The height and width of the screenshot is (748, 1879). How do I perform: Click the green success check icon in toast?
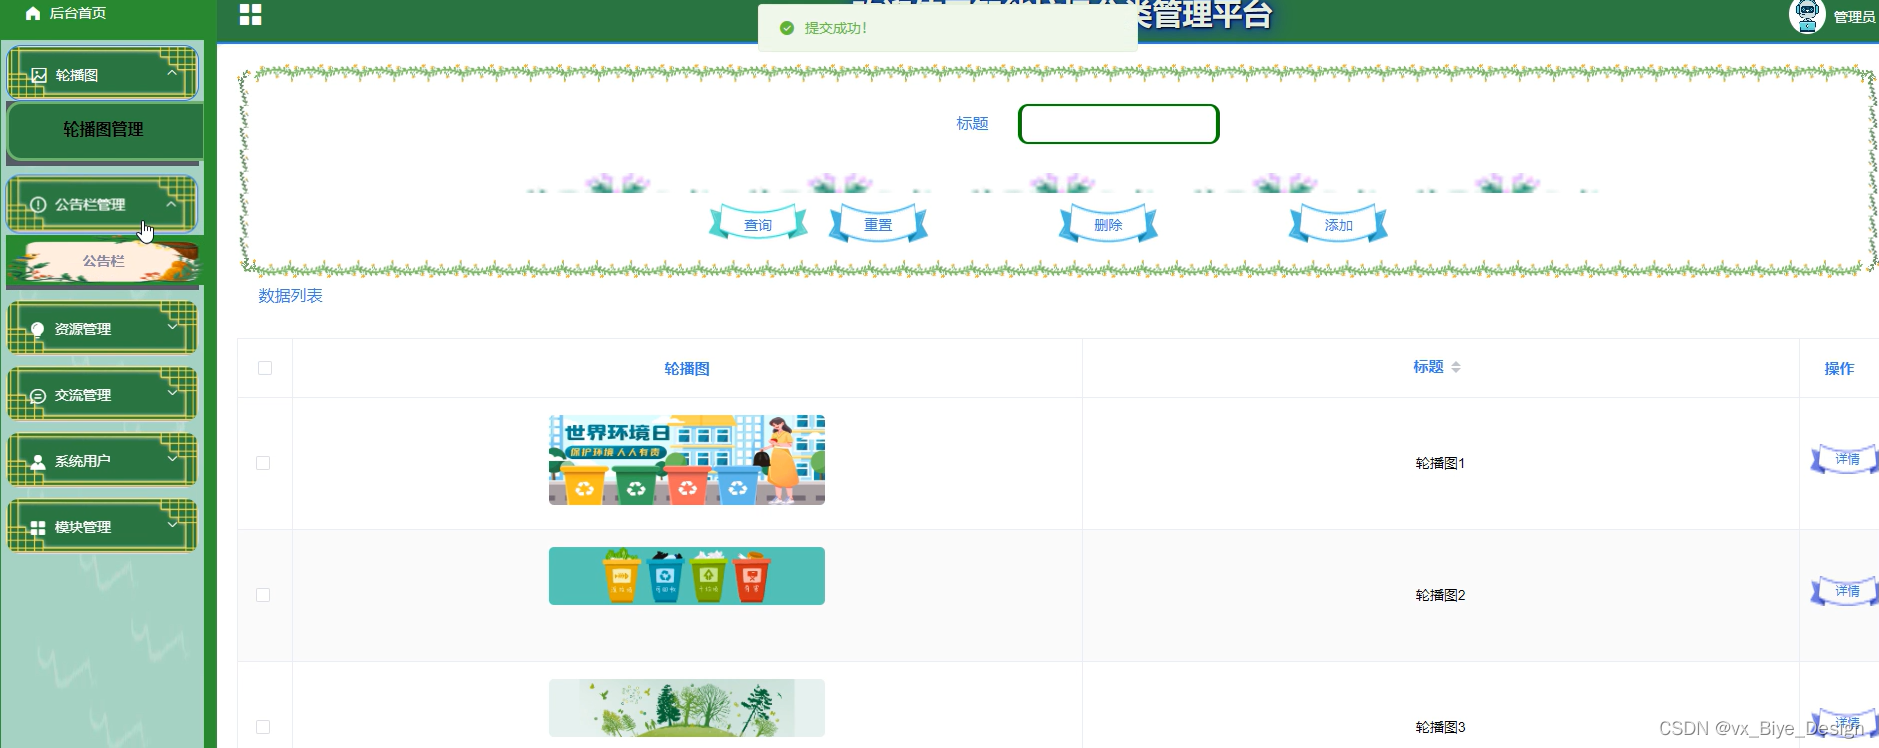[x=787, y=28]
